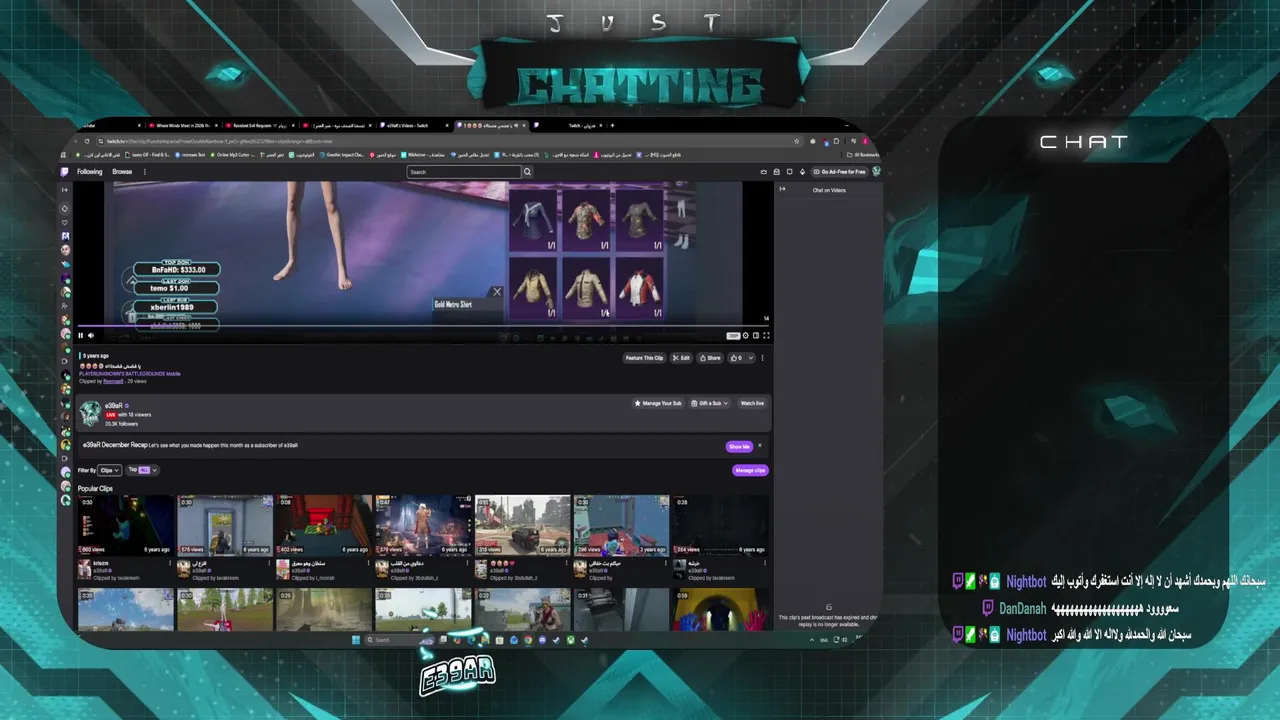The width and height of the screenshot is (1280, 720).
Task: Focus the Twitch search field
Action: point(464,172)
